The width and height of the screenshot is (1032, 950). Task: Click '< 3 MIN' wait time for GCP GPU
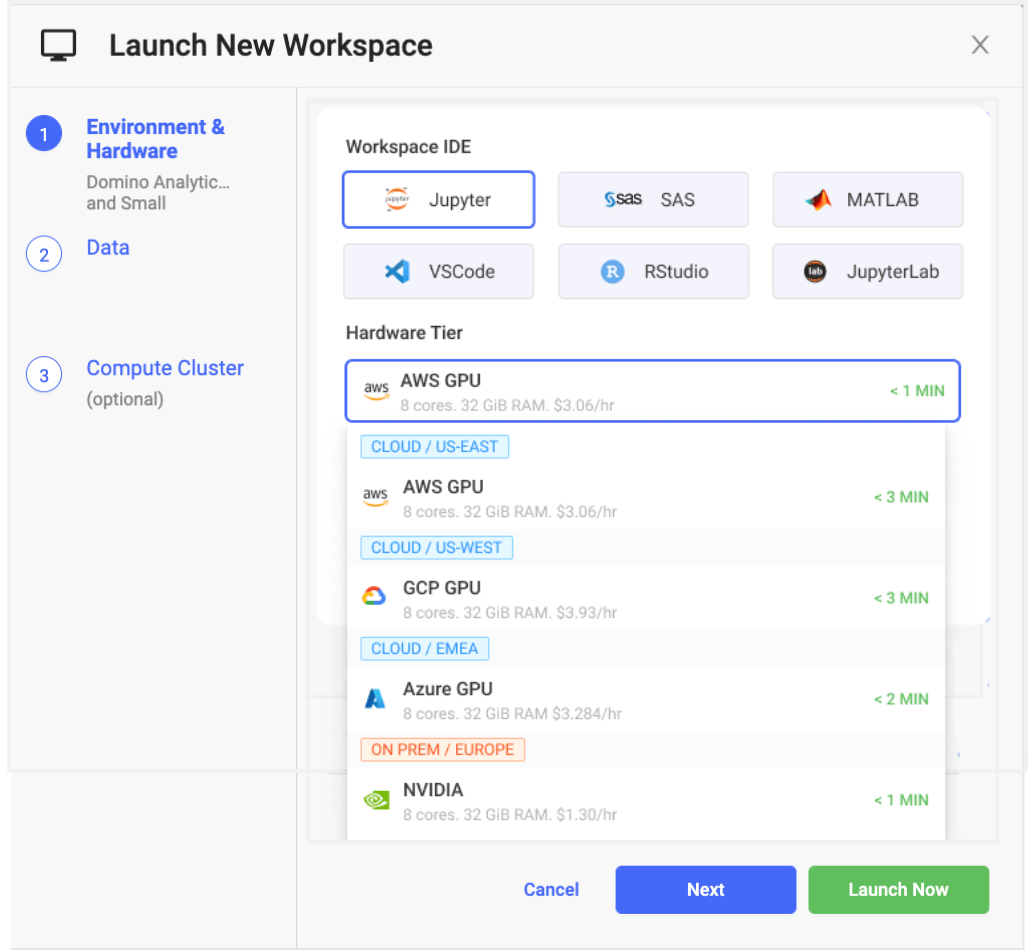[x=901, y=598]
